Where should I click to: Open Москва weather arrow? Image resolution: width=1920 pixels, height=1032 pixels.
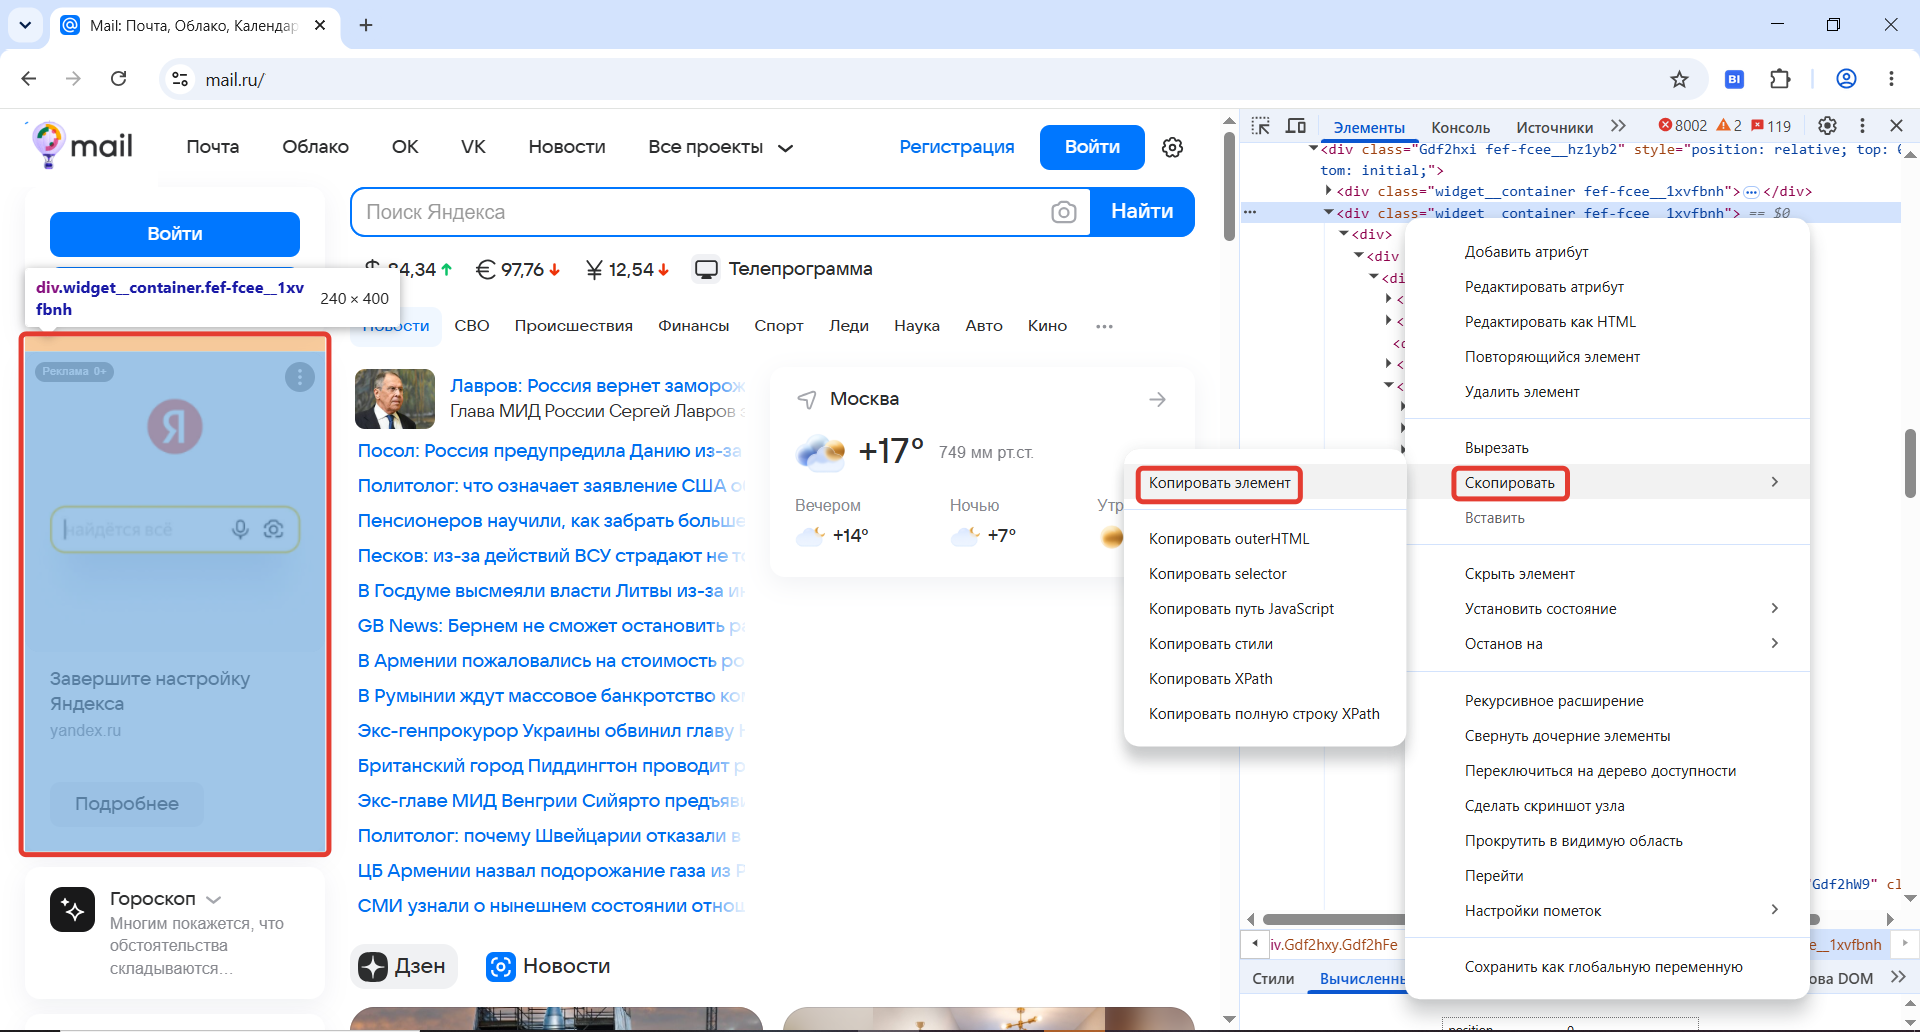click(1157, 399)
